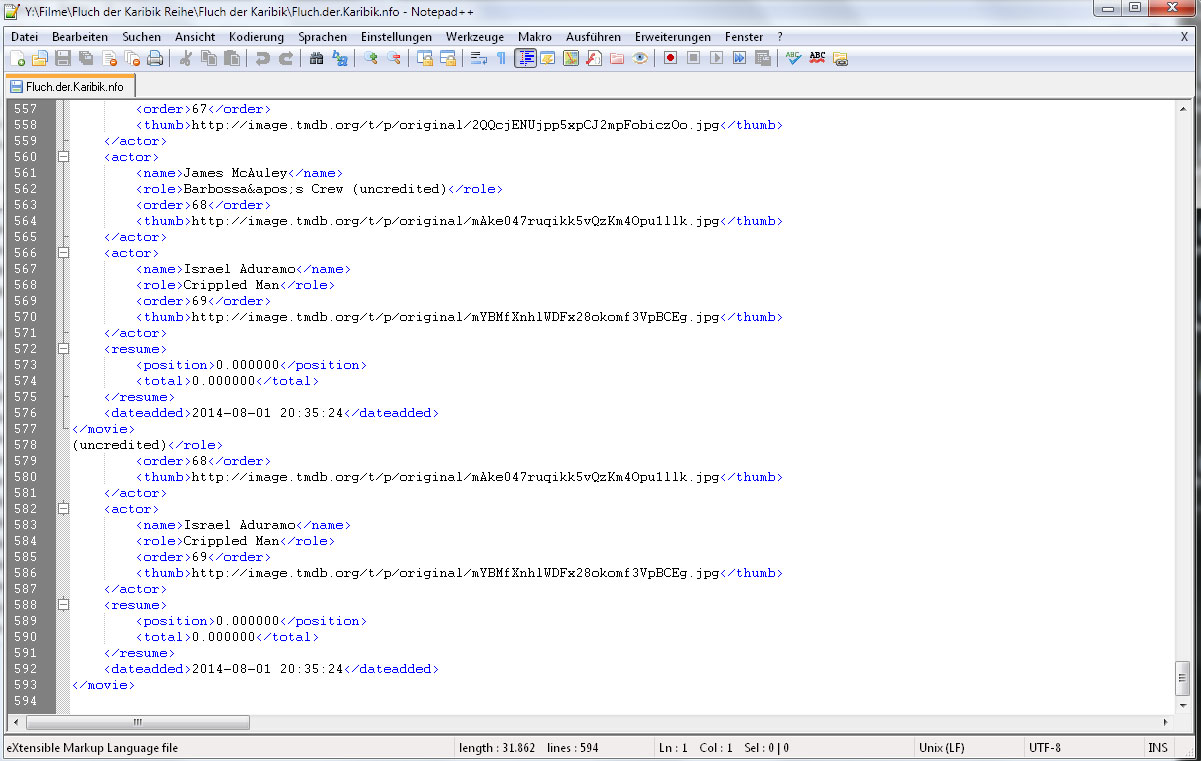Open the Erweiterungen menu
1201x761 pixels.
point(673,37)
